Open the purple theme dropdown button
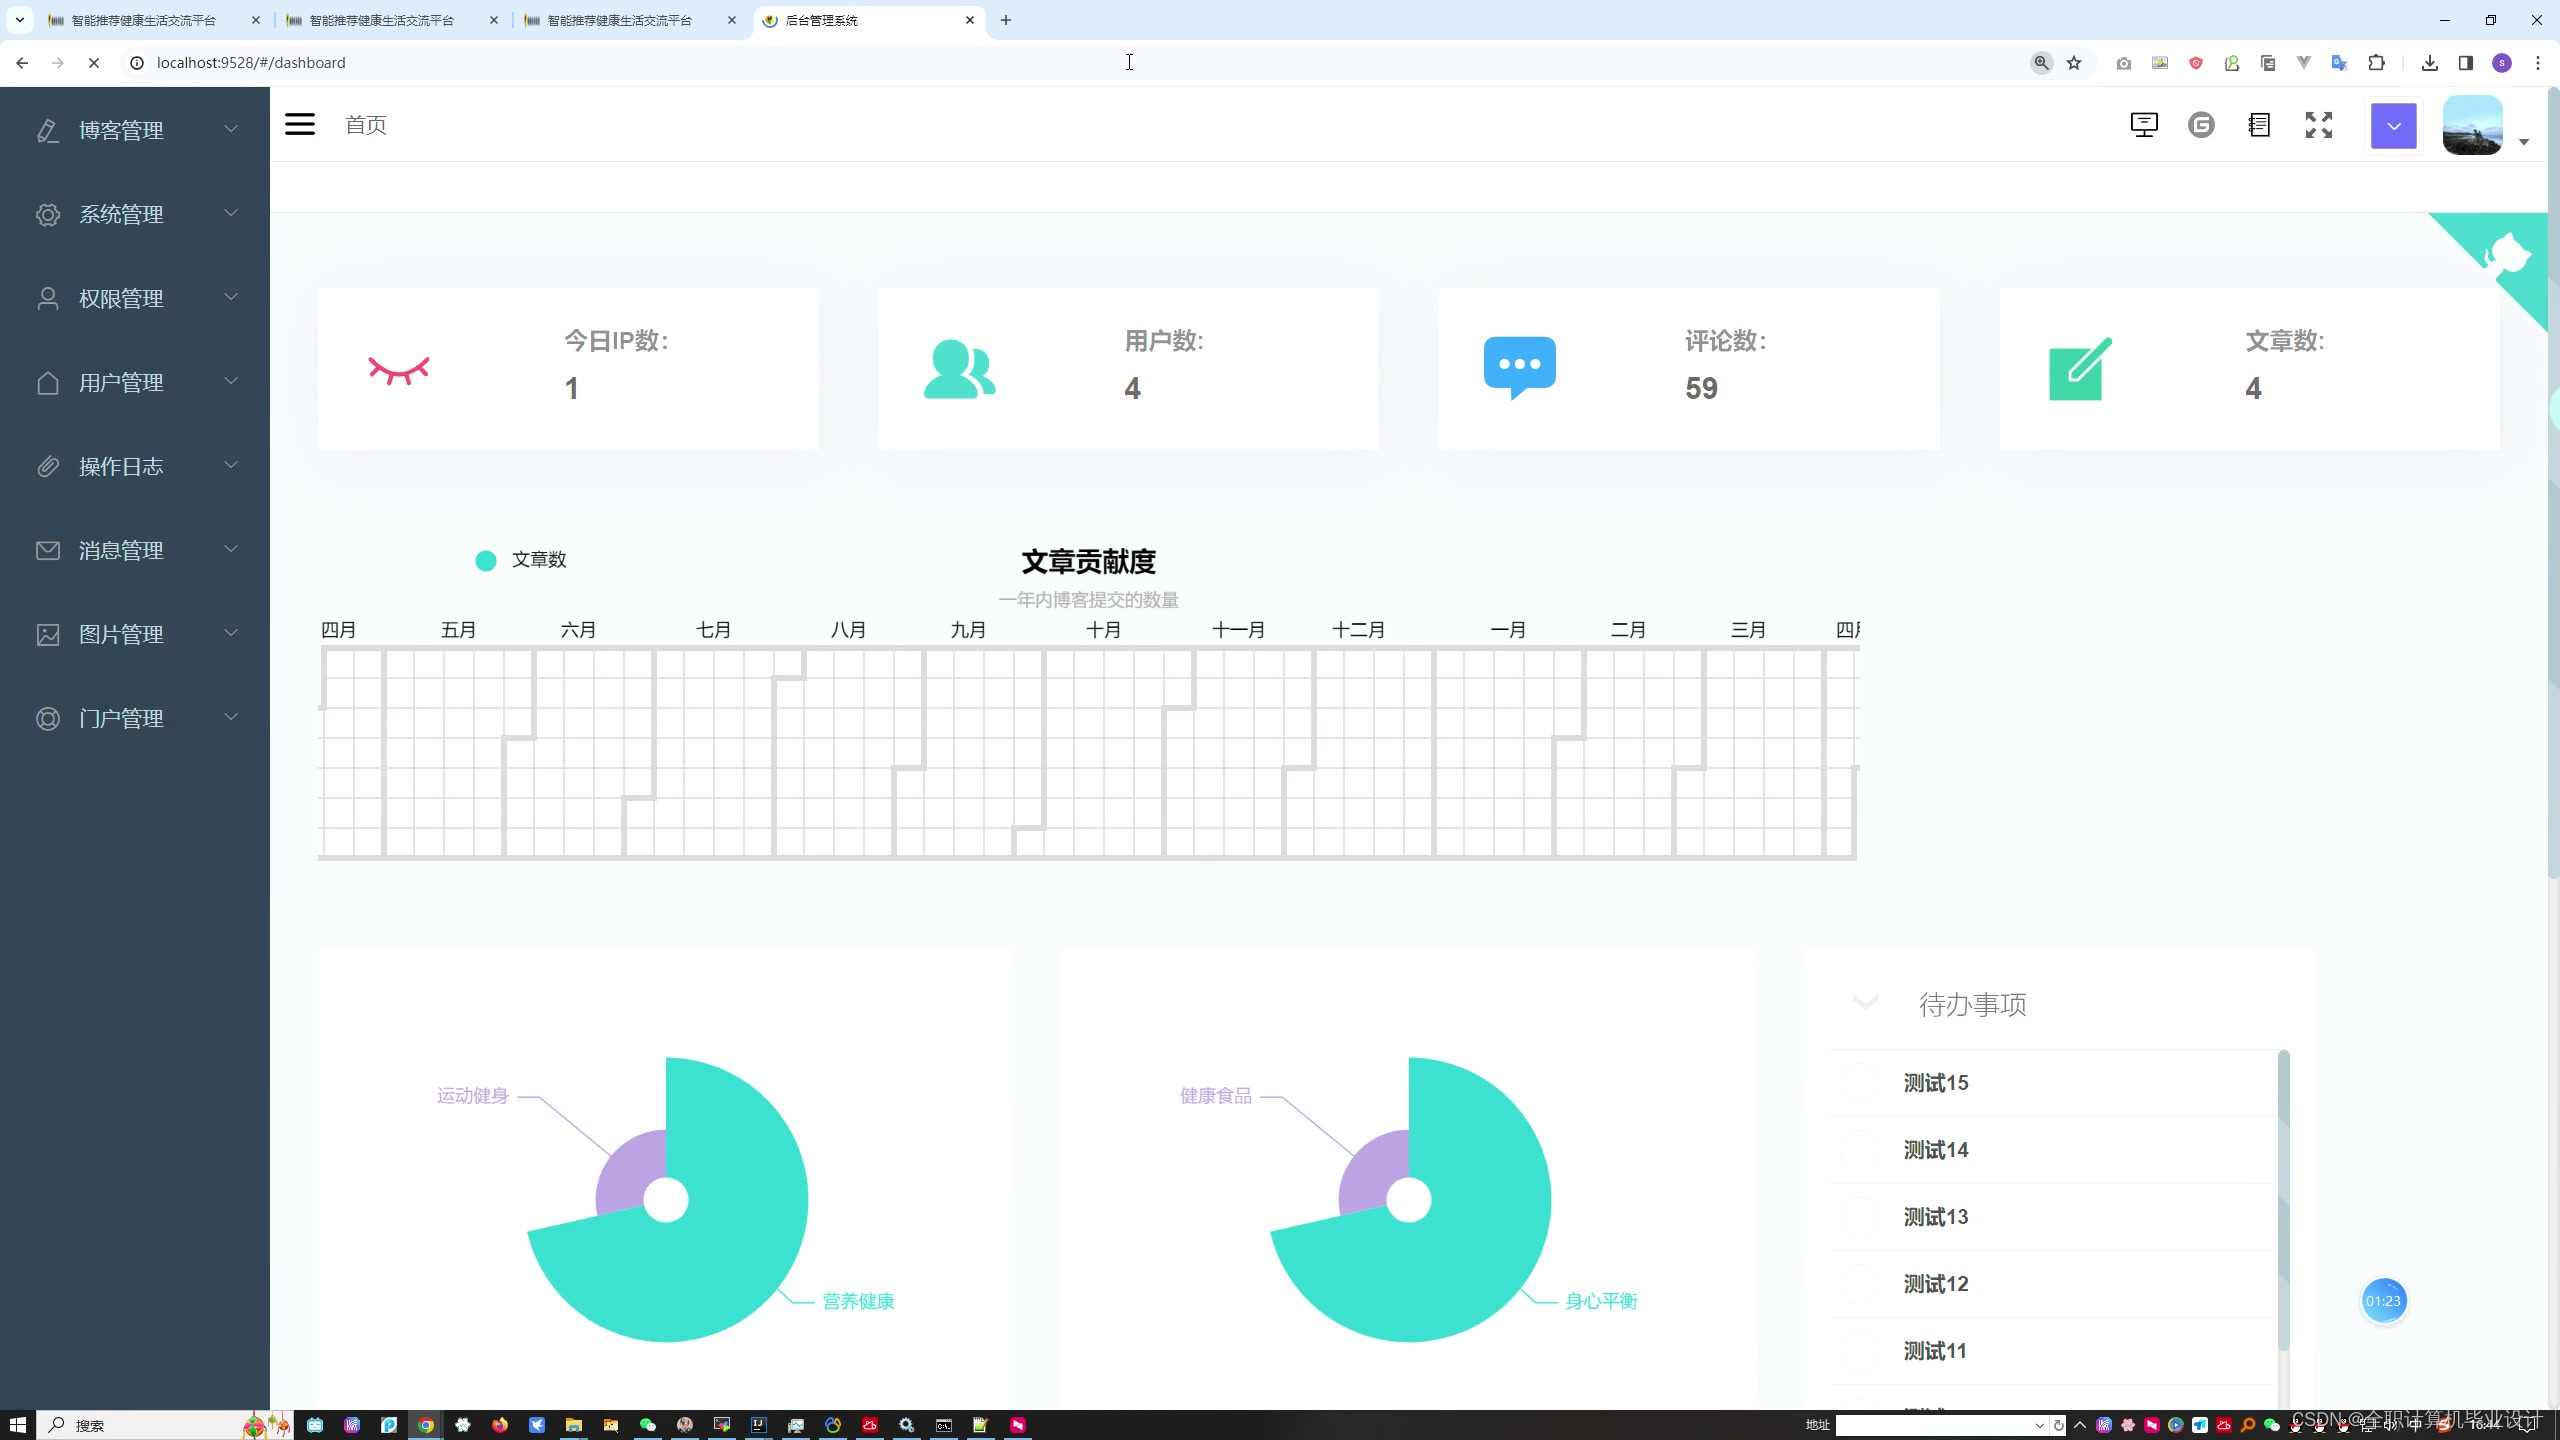 (2394, 126)
